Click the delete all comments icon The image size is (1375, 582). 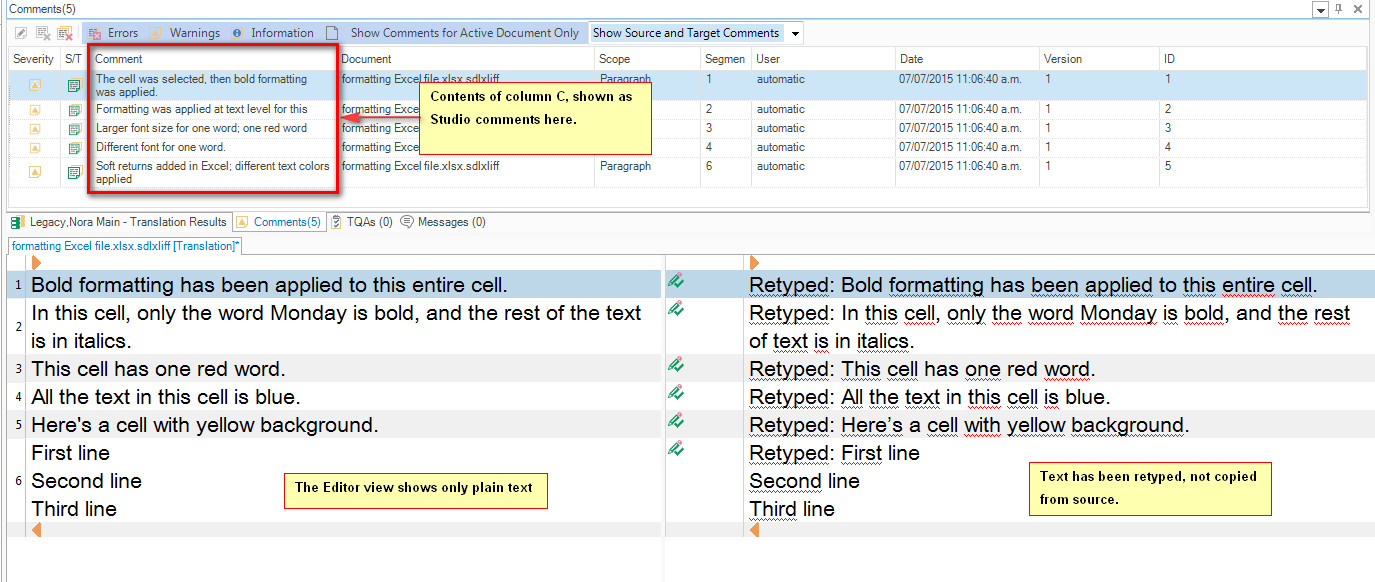(65, 33)
